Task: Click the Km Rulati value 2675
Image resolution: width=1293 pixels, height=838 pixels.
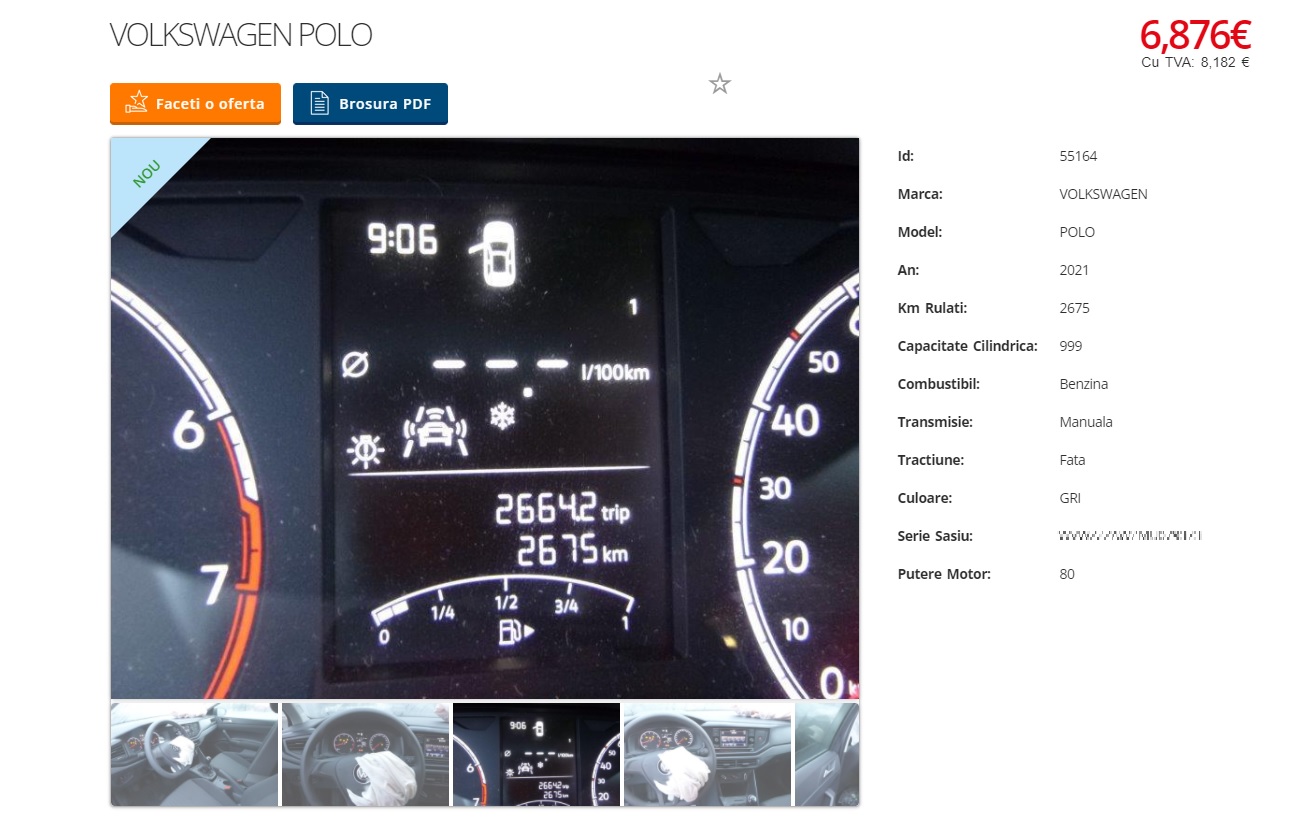Action: [x=1074, y=308]
